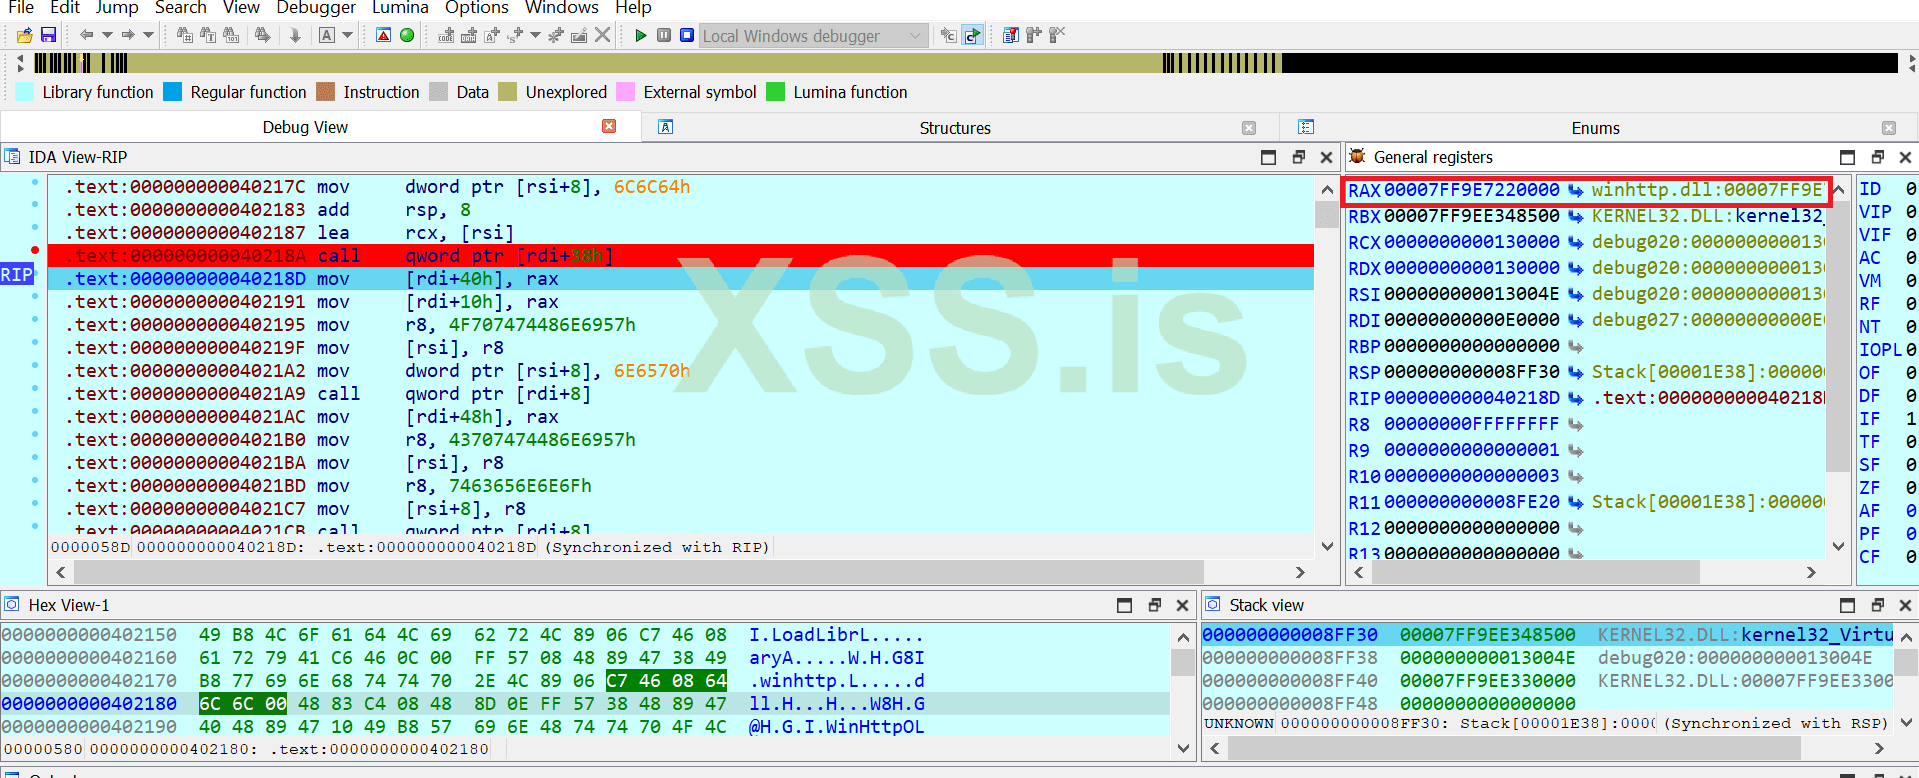Click the asterisk array icon
Image resolution: width=1919 pixels, height=778 pixels.
click(x=557, y=35)
